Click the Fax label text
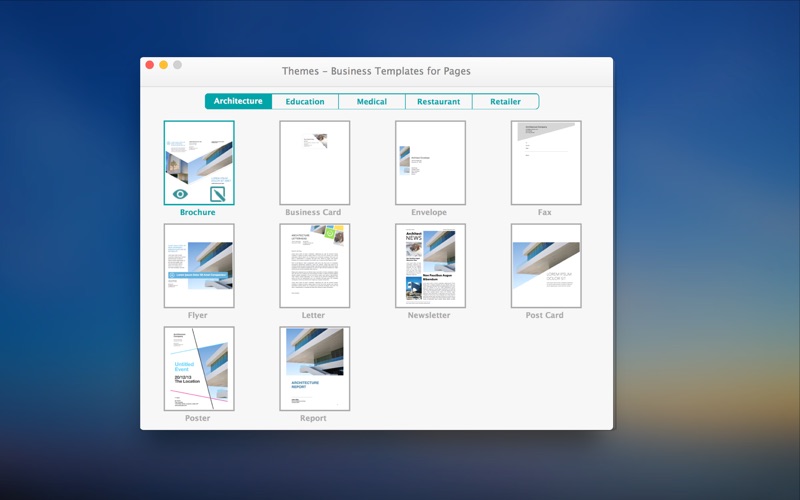Viewport: 800px width, 500px height. pos(544,212)
